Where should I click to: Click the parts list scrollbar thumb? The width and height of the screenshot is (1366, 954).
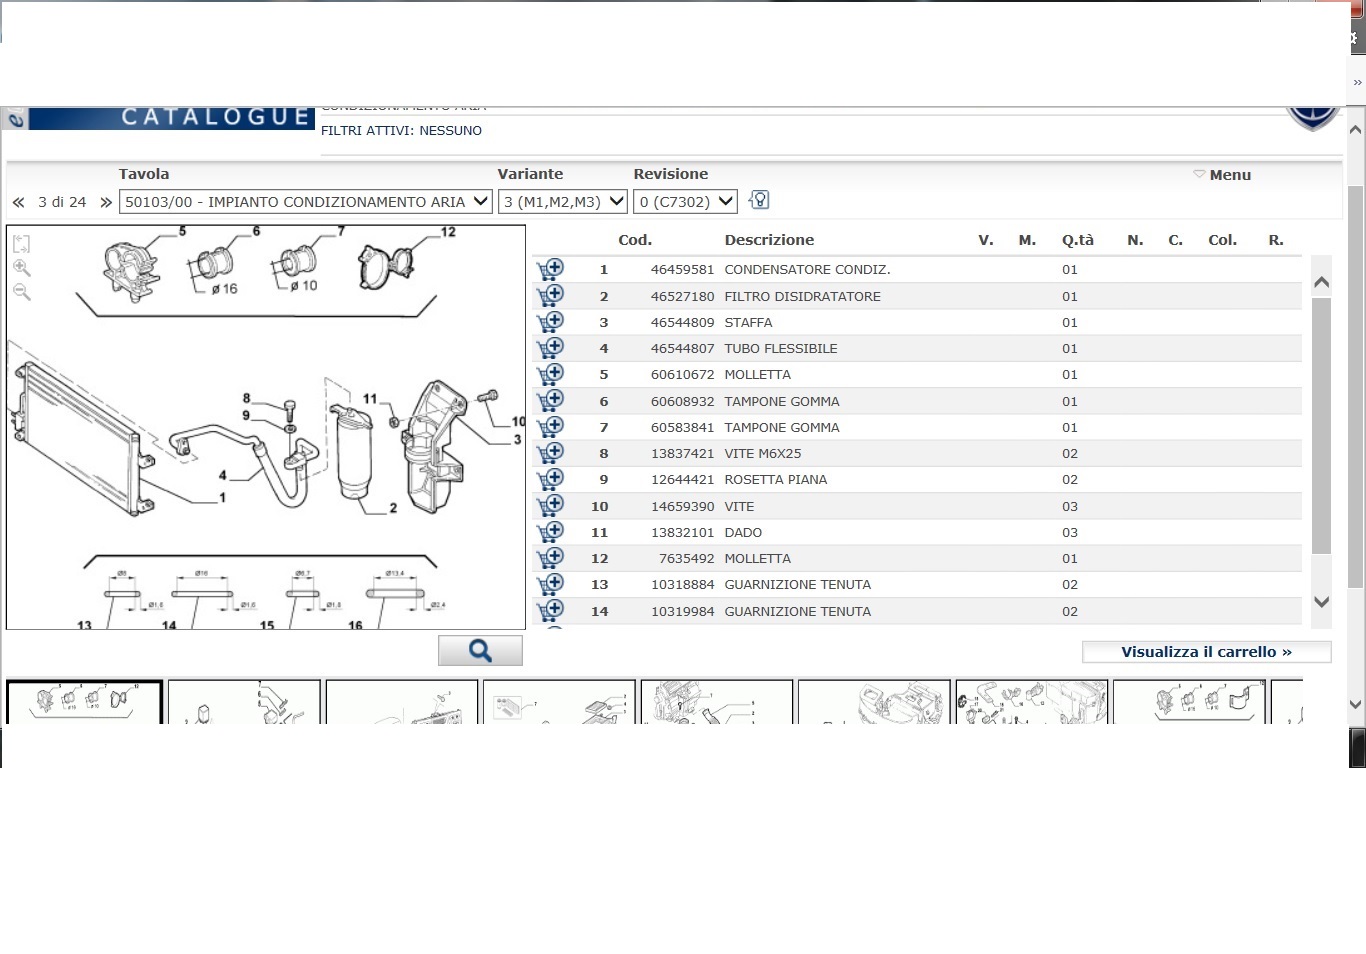pos(1321,425)
